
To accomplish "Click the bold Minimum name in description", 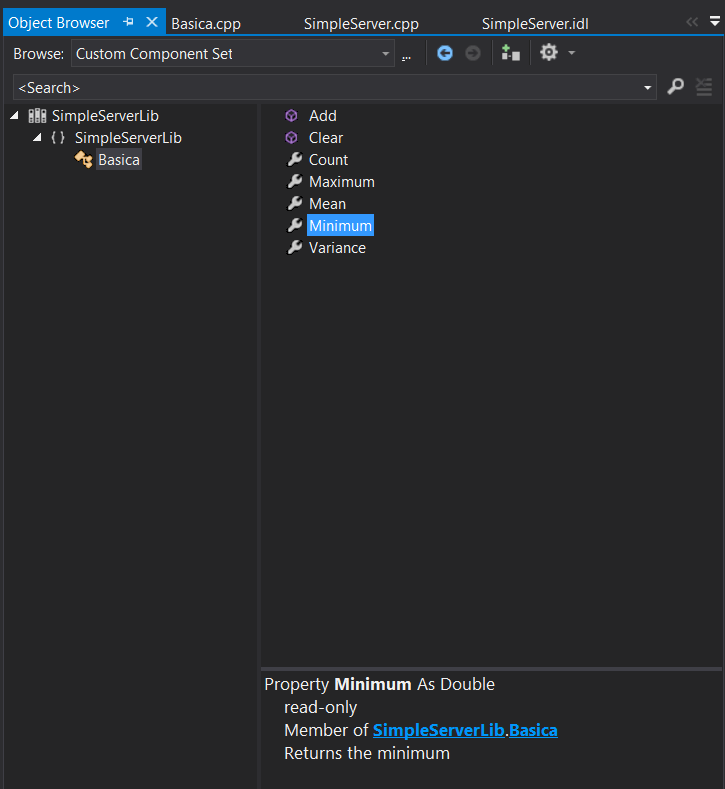I will pos(373,684).
